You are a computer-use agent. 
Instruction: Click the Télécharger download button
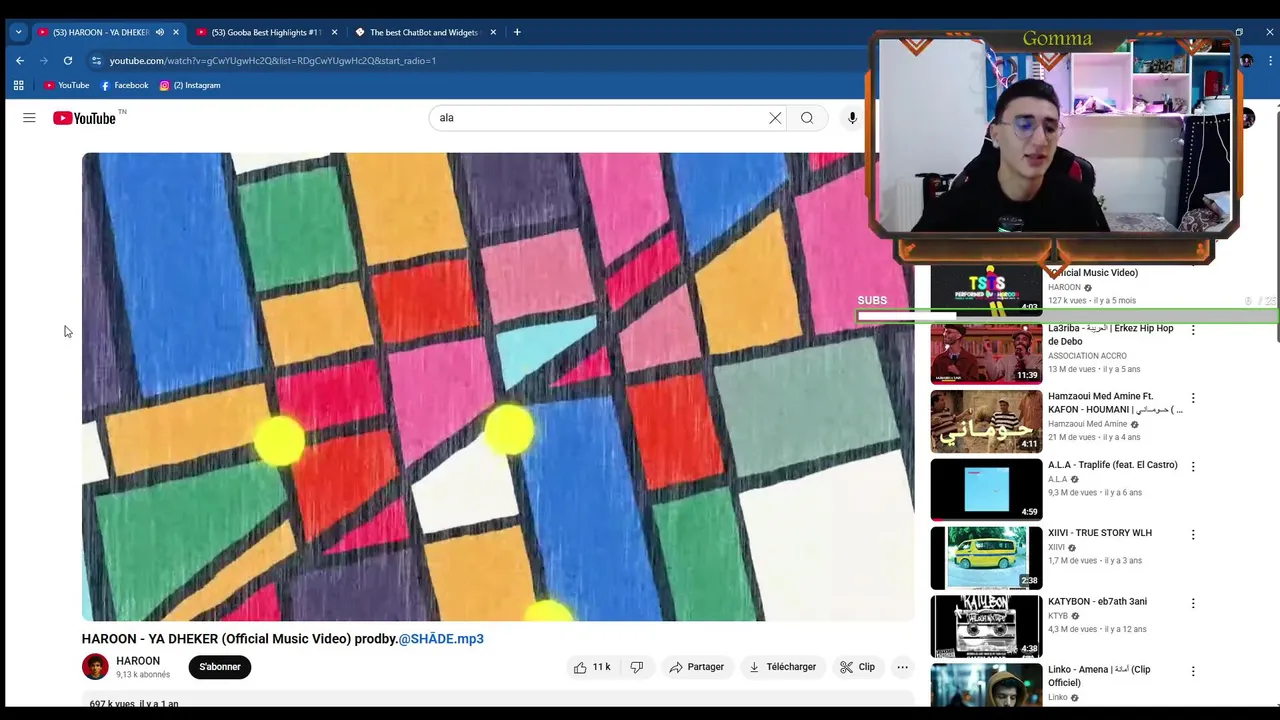783,667
